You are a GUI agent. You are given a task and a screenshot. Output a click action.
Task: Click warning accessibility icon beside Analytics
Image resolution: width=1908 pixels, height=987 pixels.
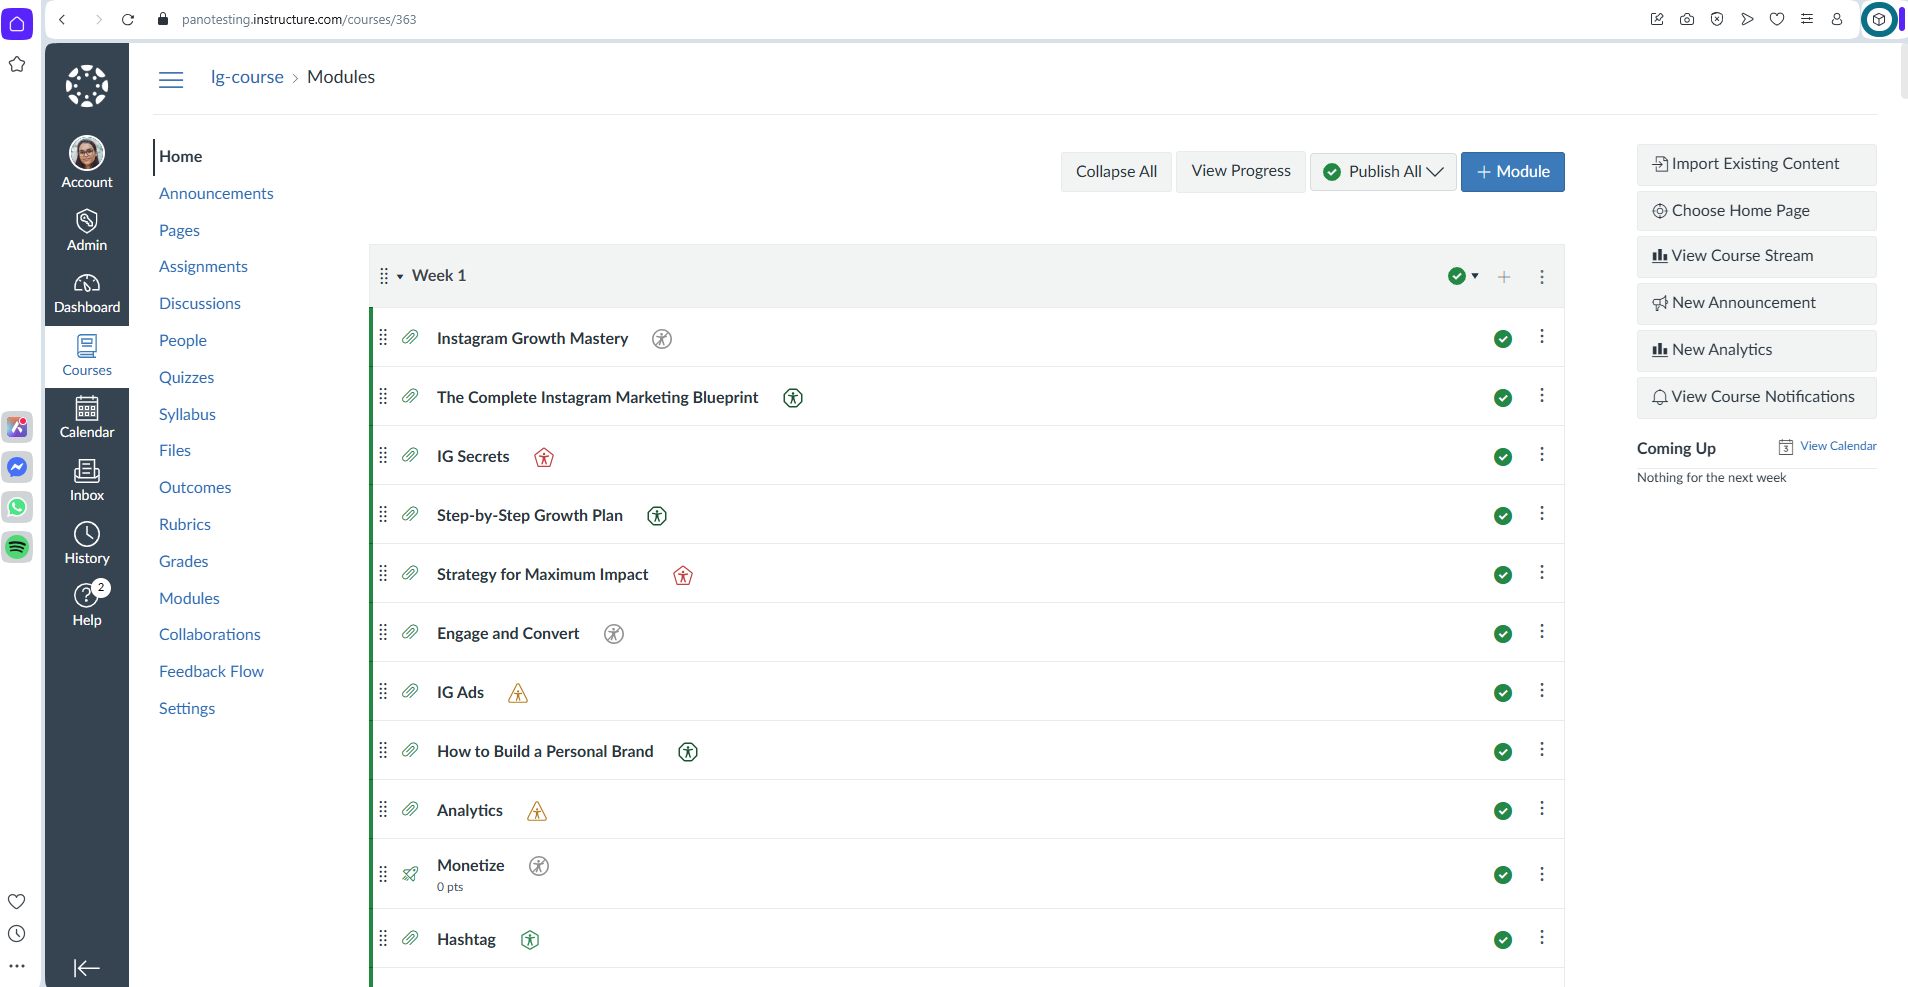click(537, 811)
